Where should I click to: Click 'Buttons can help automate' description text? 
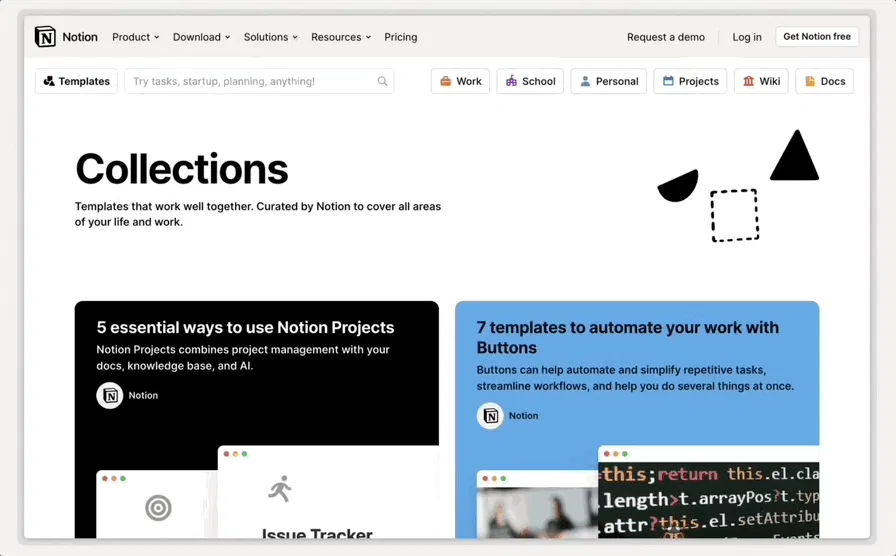point(635,378)
